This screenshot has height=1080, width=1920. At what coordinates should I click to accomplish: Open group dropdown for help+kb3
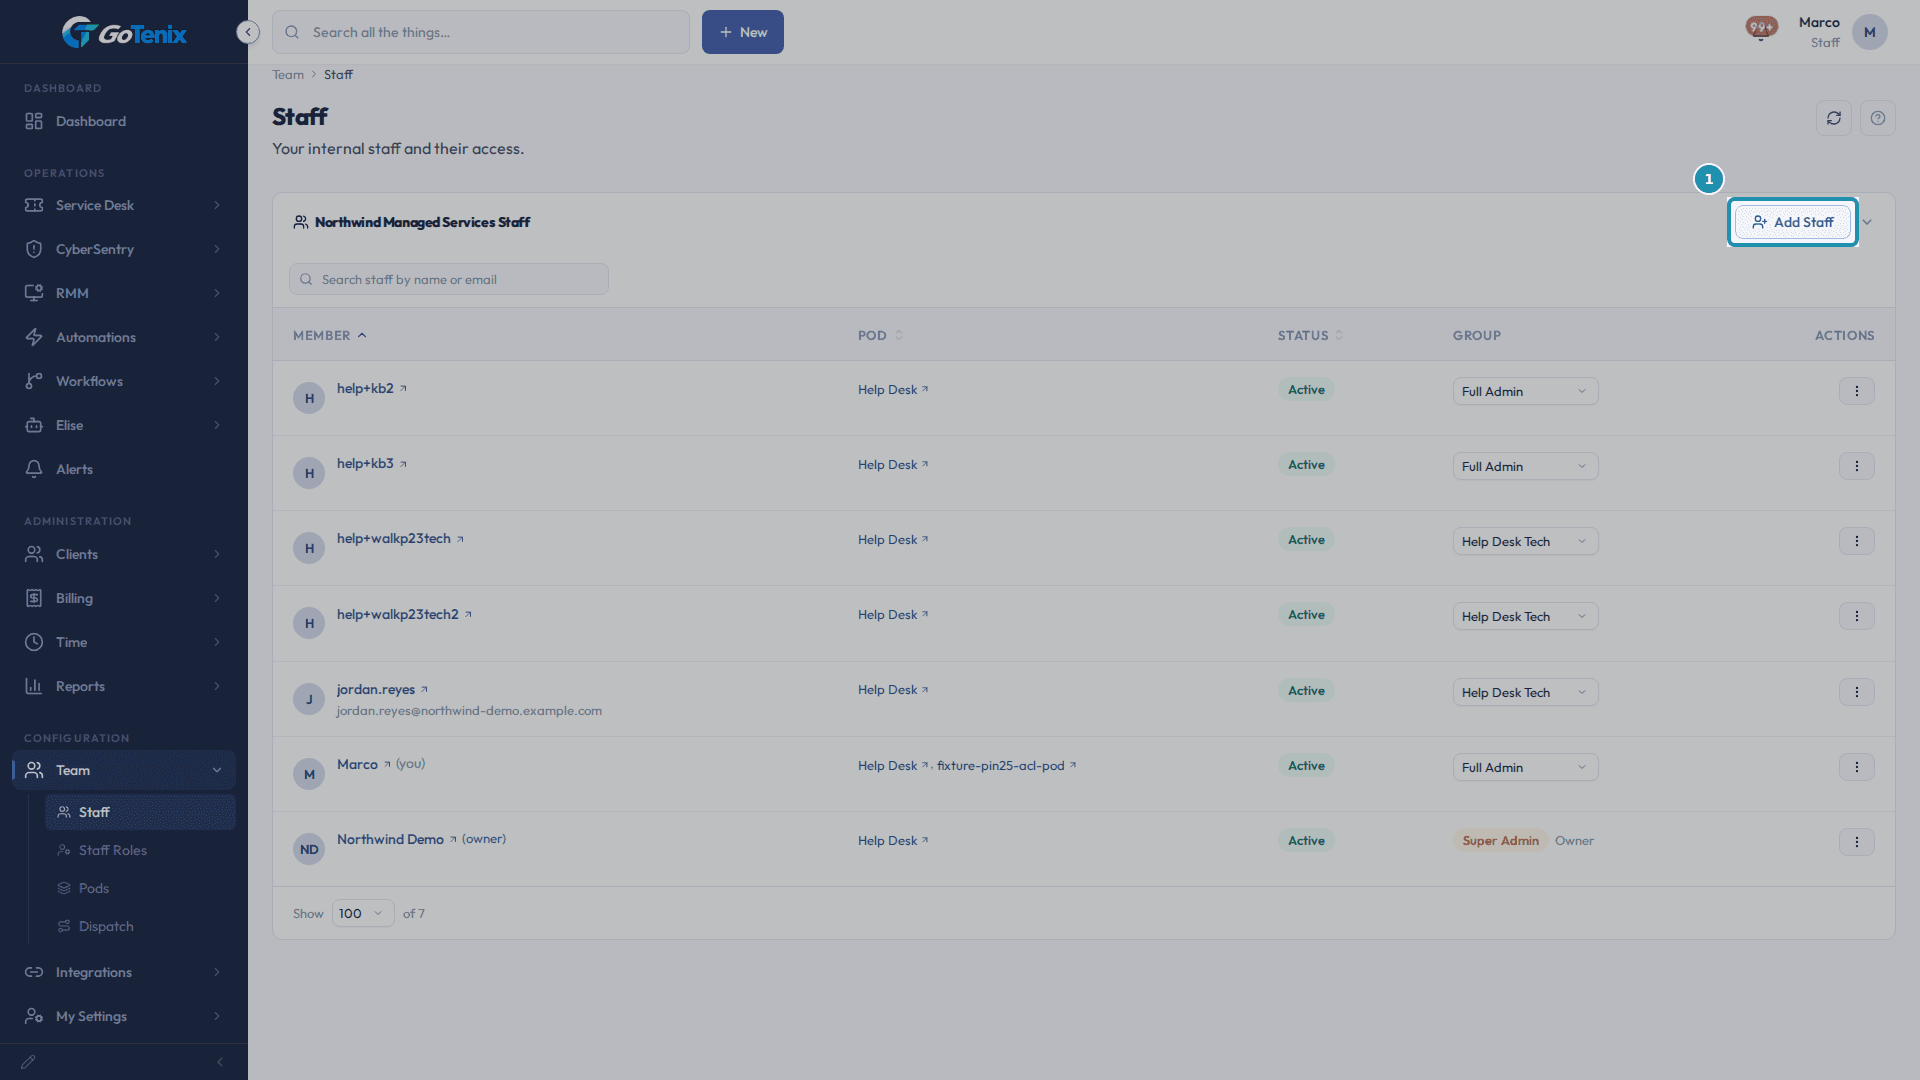1525,466
